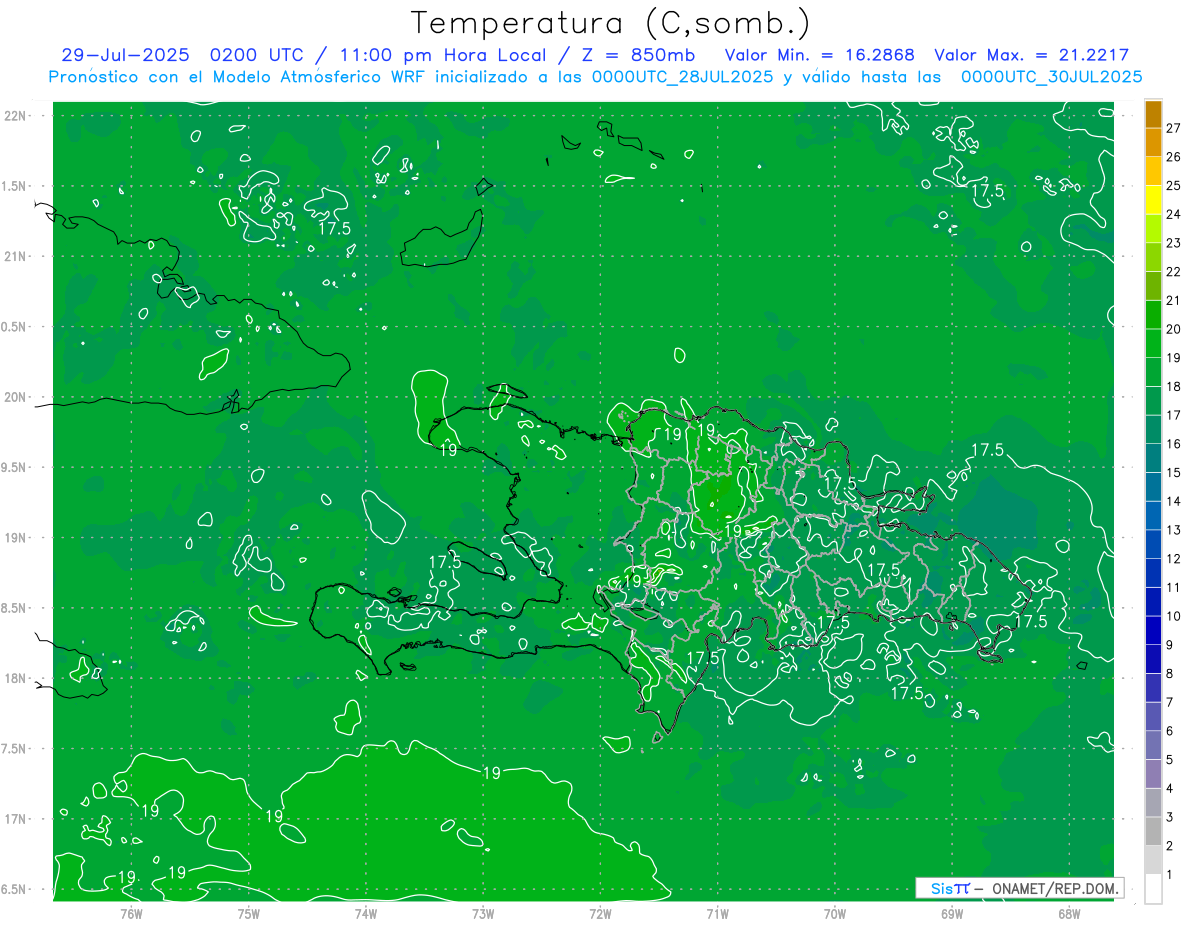Click the "69W" longitude axis label

[x=952, y=914]
